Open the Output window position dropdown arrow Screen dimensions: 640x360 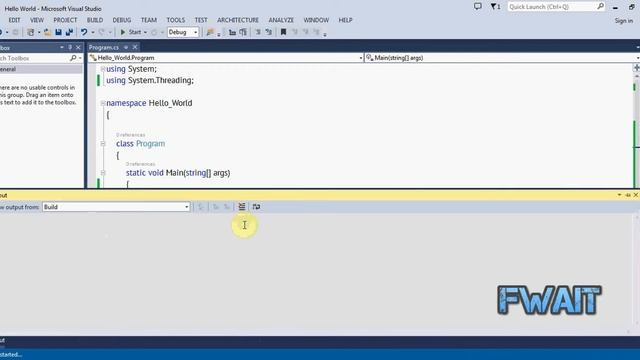[619, 195]
